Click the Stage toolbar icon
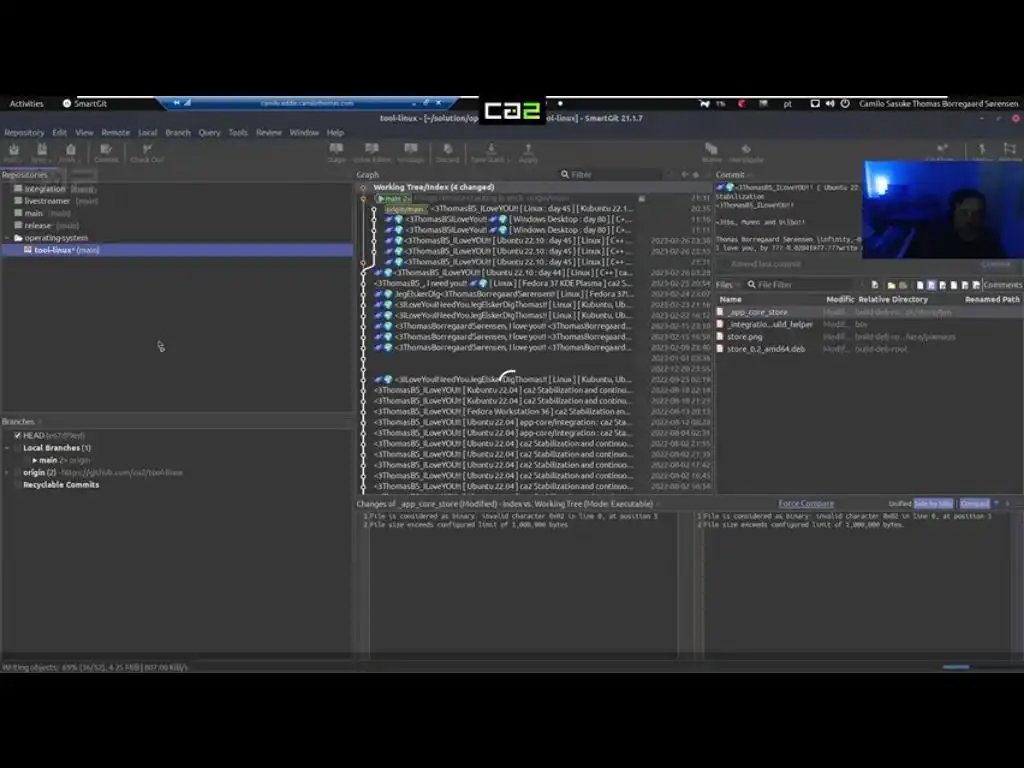1024x768 pixels. [x=336, y=150]
